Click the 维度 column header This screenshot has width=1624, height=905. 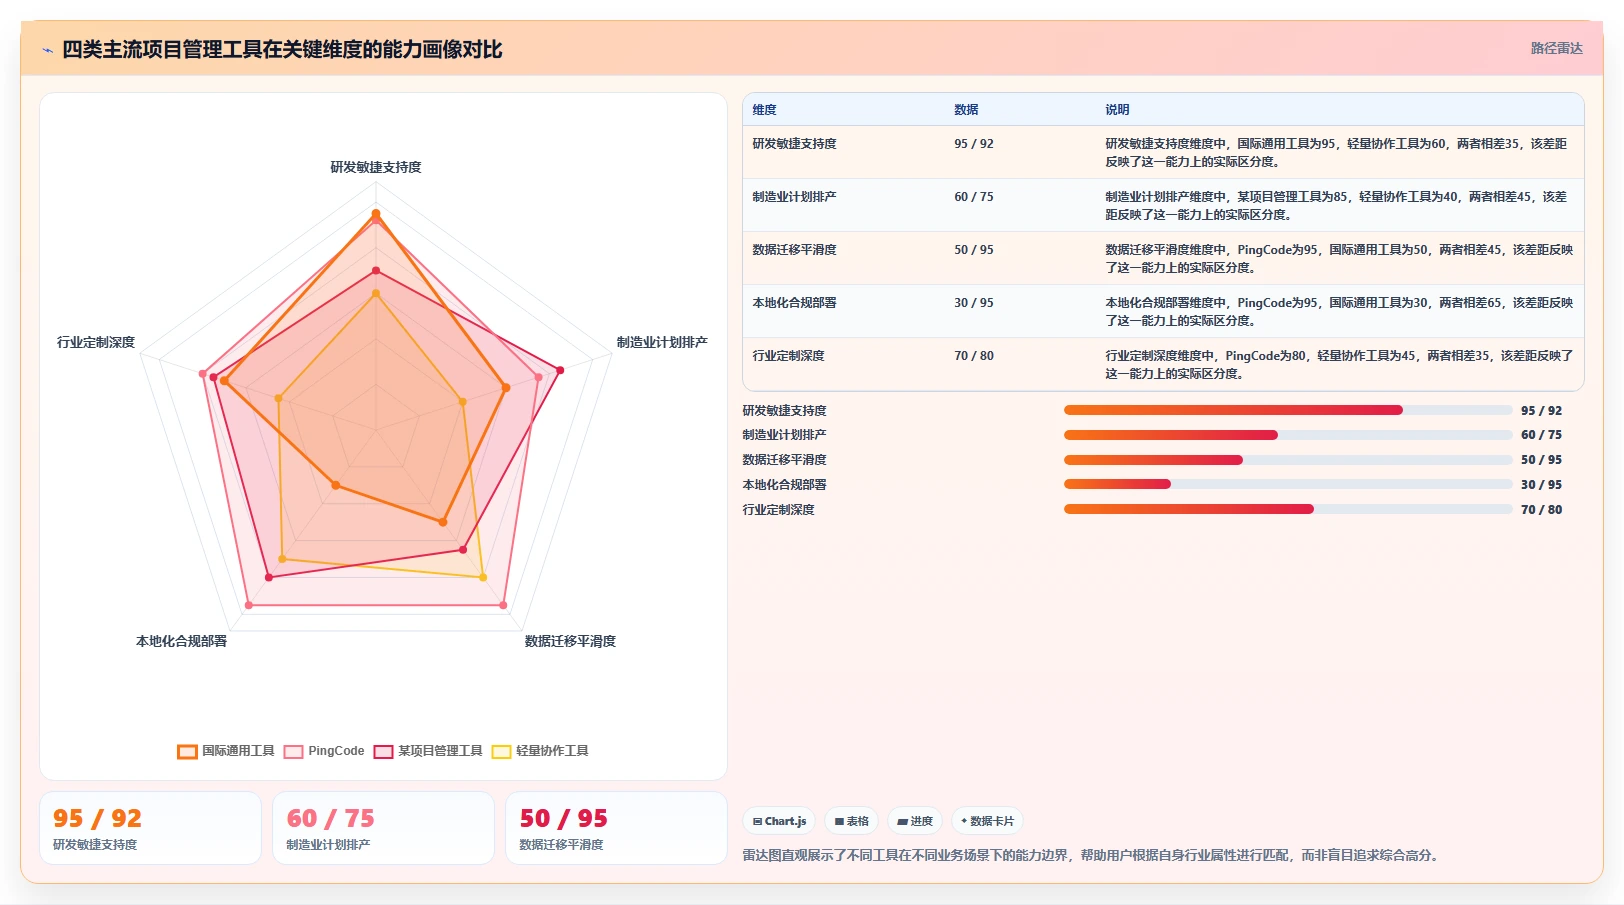(x=765, y=110)
